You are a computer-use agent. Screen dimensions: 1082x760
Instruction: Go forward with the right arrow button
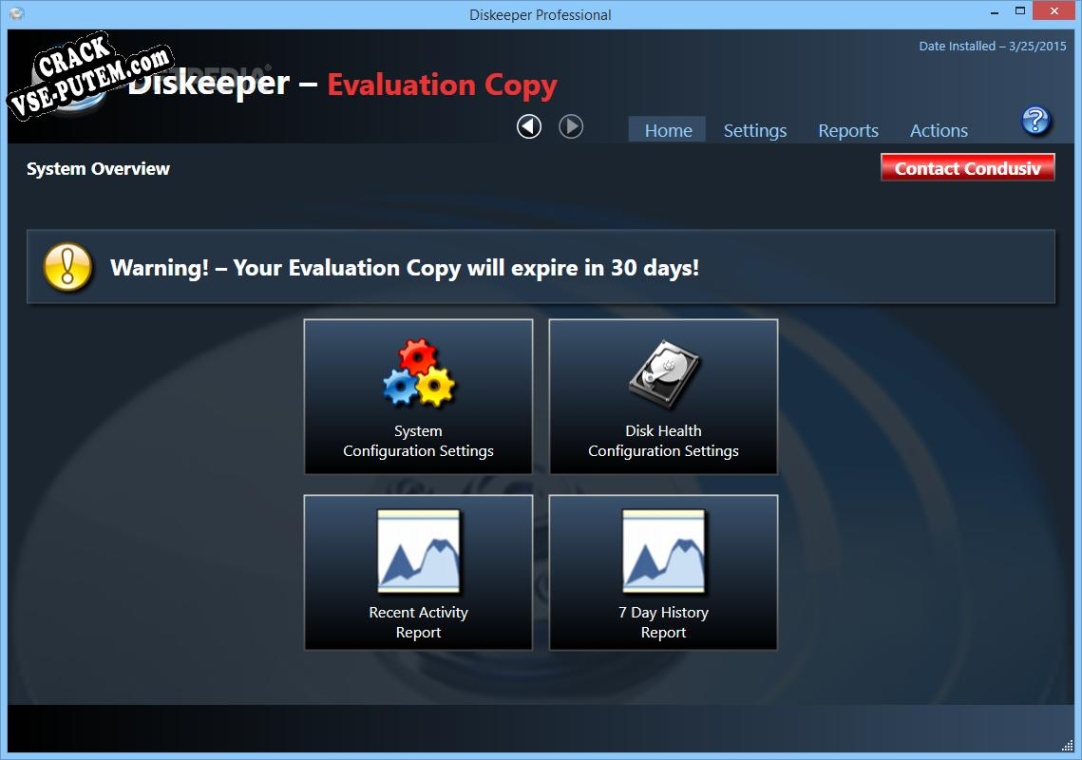(571, 127)
